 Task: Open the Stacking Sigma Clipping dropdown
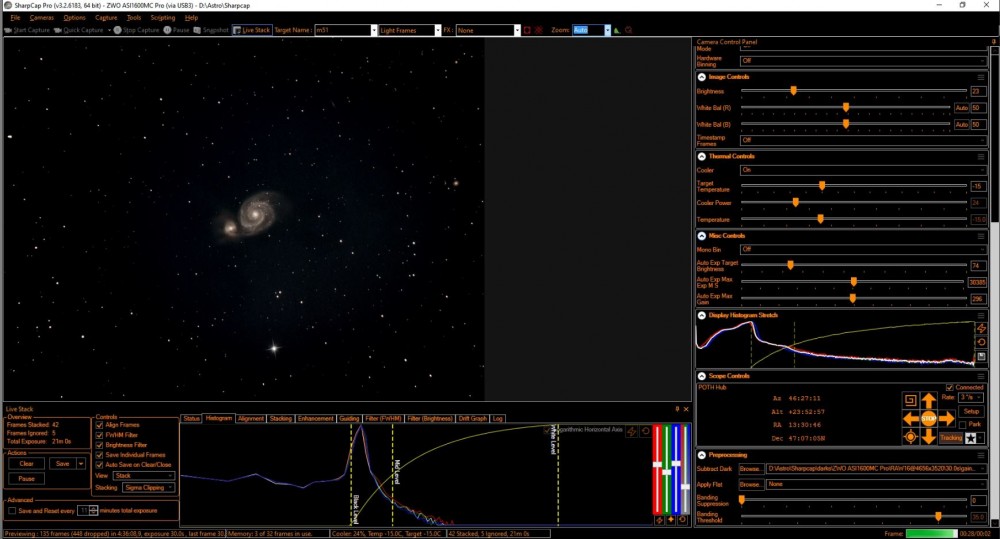point(148,487)
